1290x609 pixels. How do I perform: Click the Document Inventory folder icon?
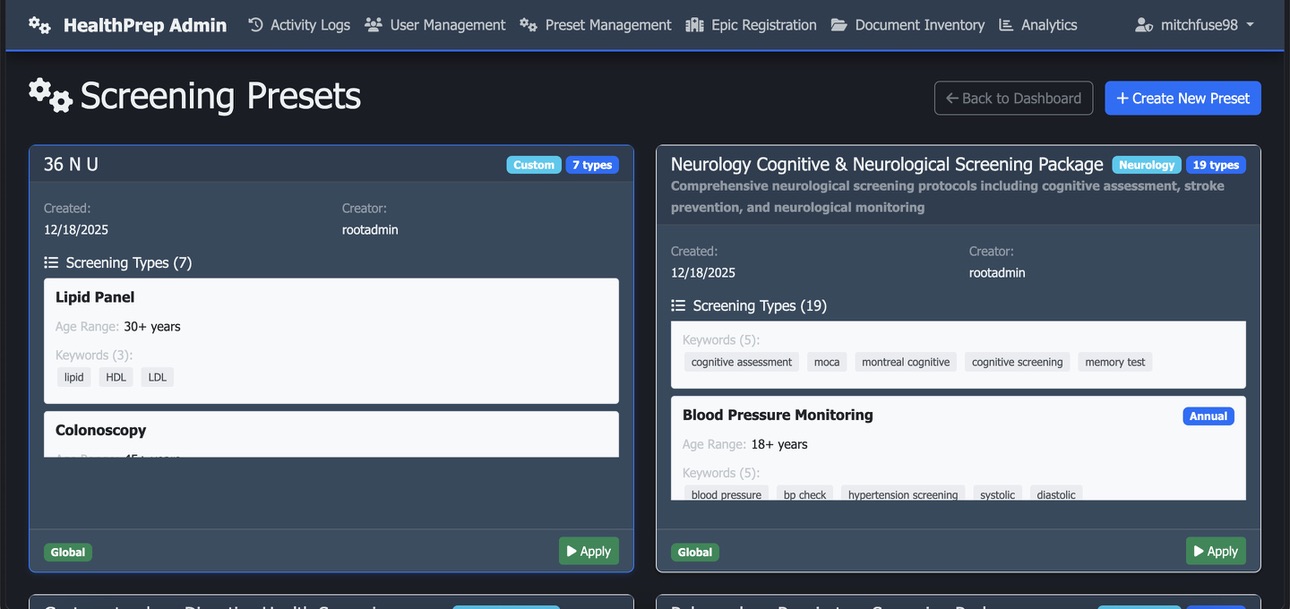(x=839, y=25)
